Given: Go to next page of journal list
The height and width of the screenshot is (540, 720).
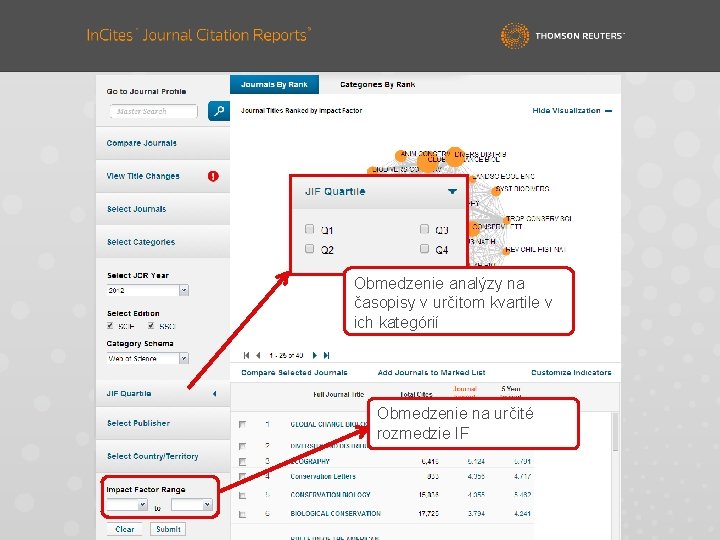Looking at the screenshot, I should click(x=315, y=355).
